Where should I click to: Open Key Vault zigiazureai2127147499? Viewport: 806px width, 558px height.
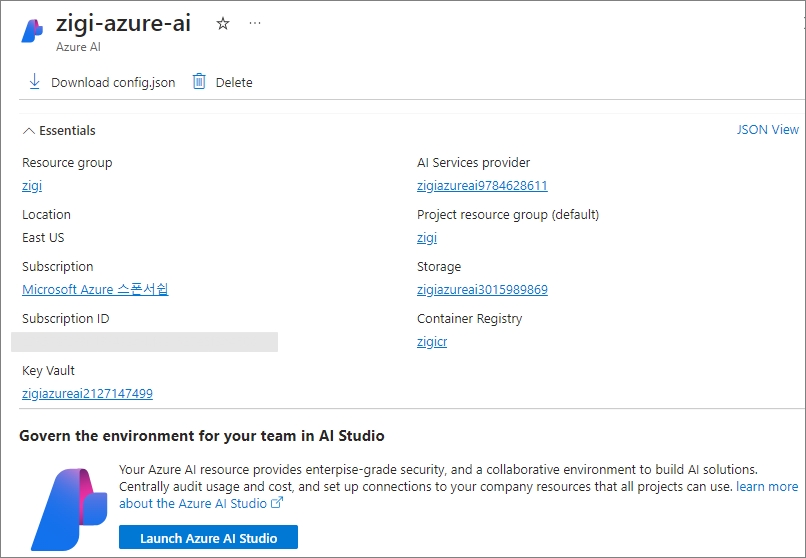tap(87, 394)
